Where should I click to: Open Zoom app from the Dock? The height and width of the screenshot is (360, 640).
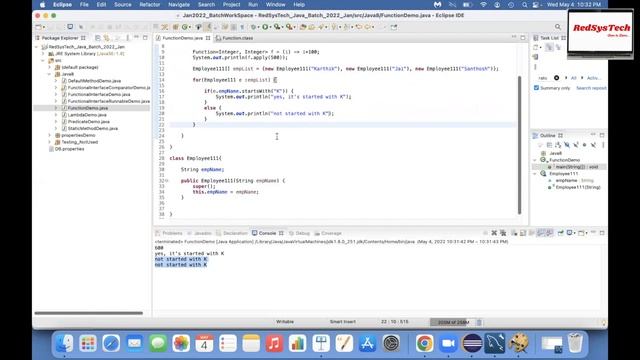448,343
